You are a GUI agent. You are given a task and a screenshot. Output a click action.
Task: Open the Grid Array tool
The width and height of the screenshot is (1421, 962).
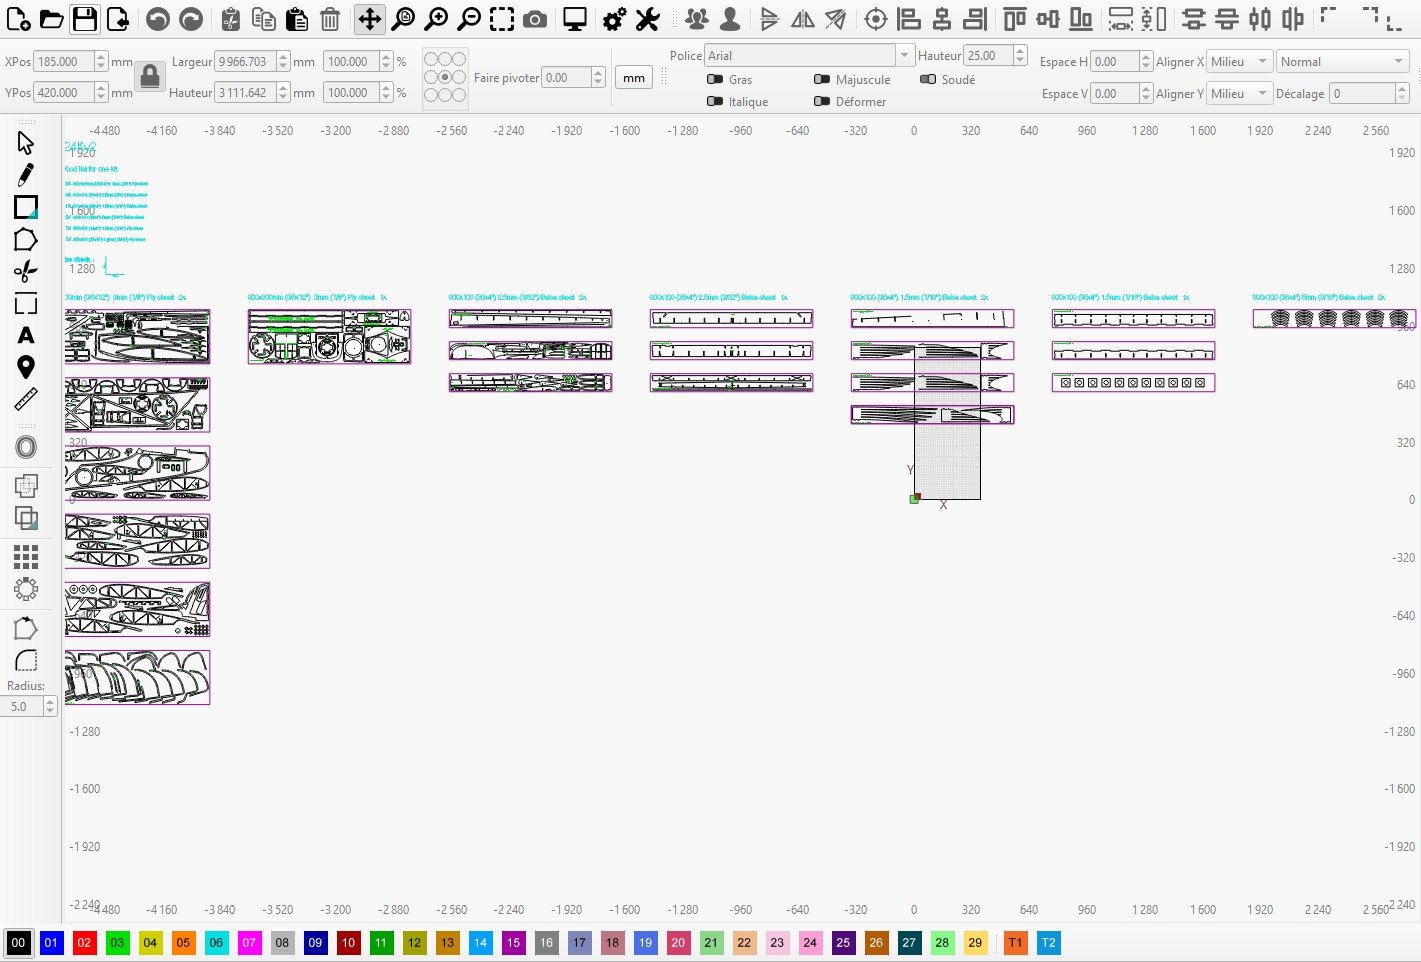(26, 556)
